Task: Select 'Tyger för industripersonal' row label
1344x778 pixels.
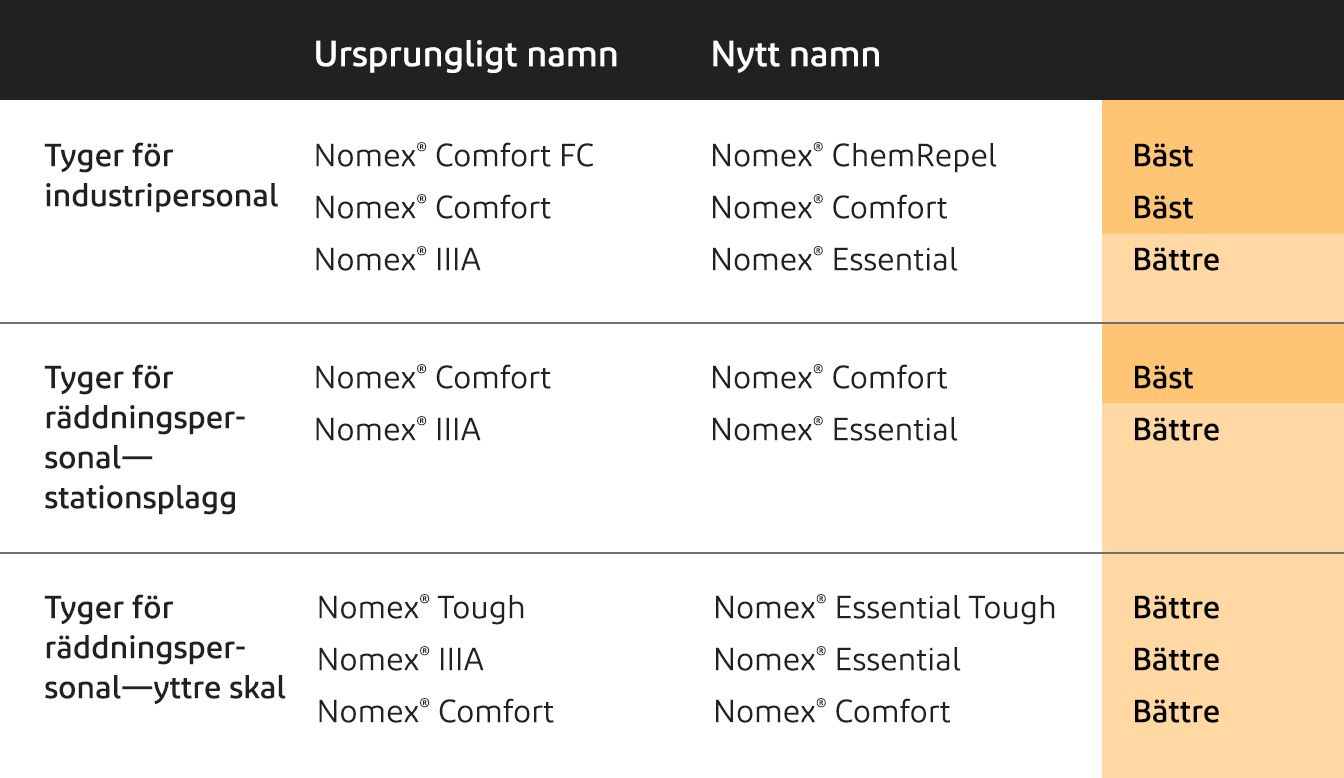Action: tap(161, 176)
